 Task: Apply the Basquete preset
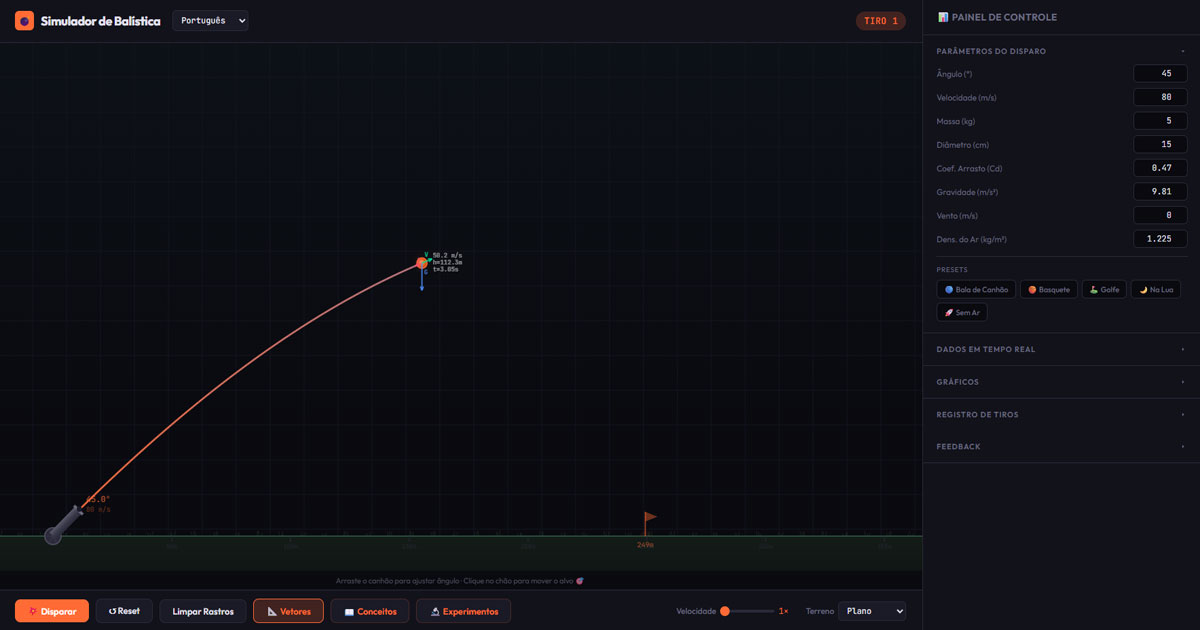click(1049, 289)
